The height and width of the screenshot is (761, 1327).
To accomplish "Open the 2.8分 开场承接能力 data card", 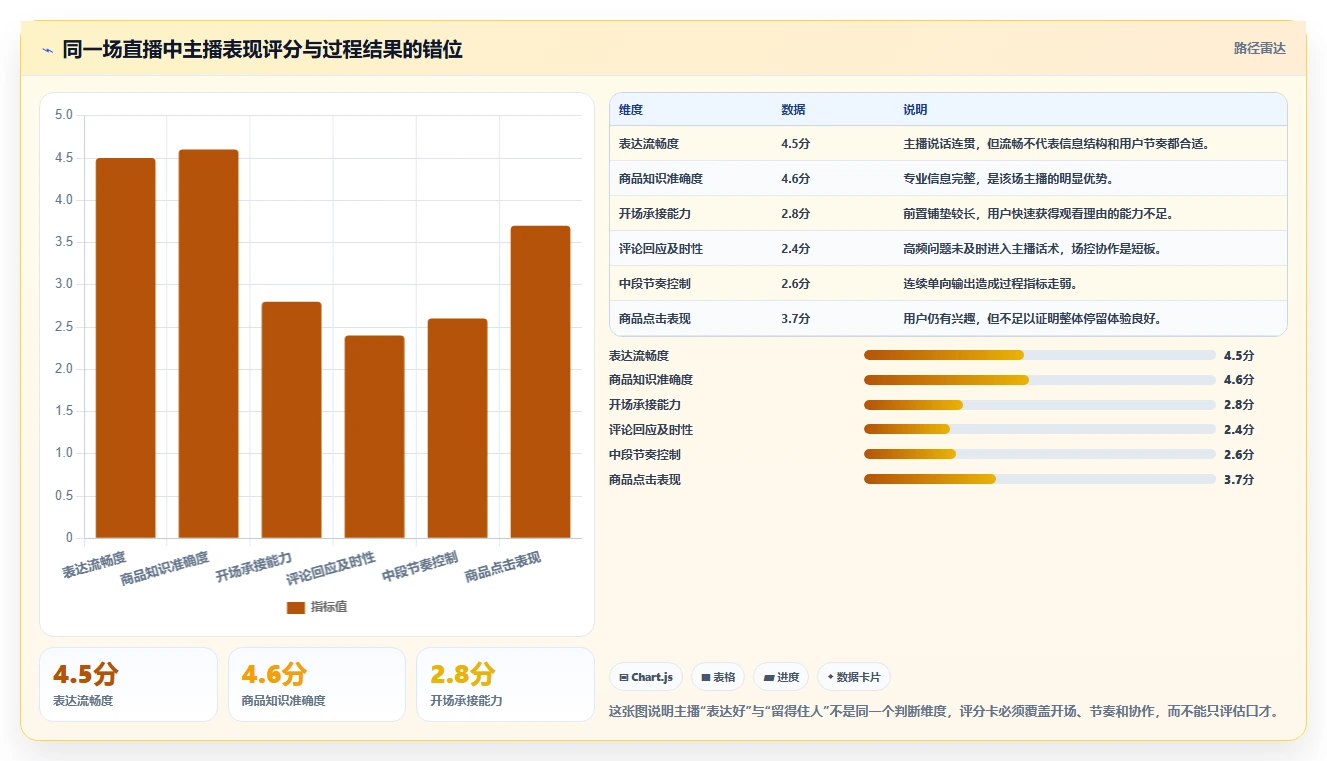I will (505, 684).
